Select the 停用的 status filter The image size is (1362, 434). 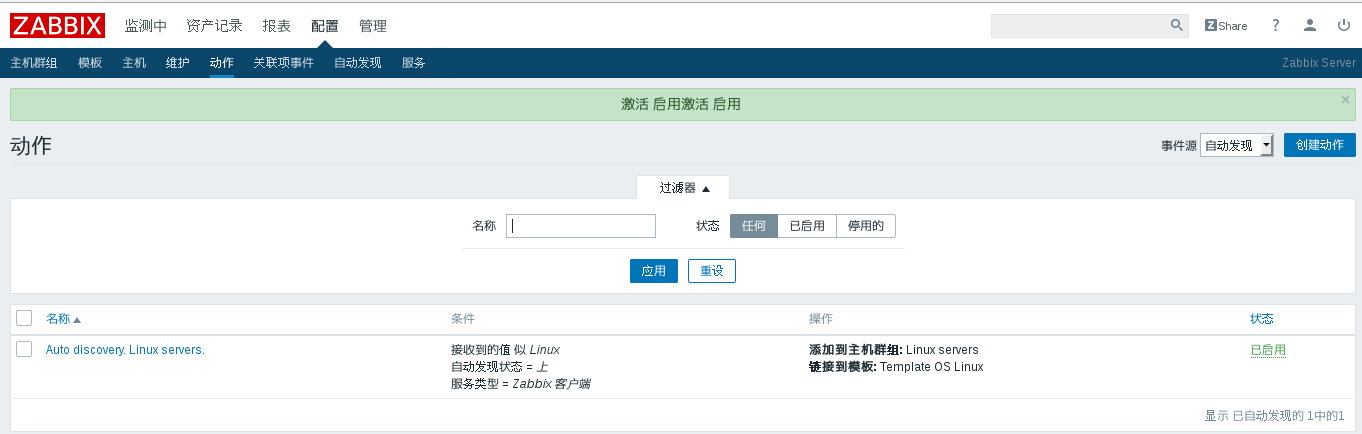pos(866,226)
